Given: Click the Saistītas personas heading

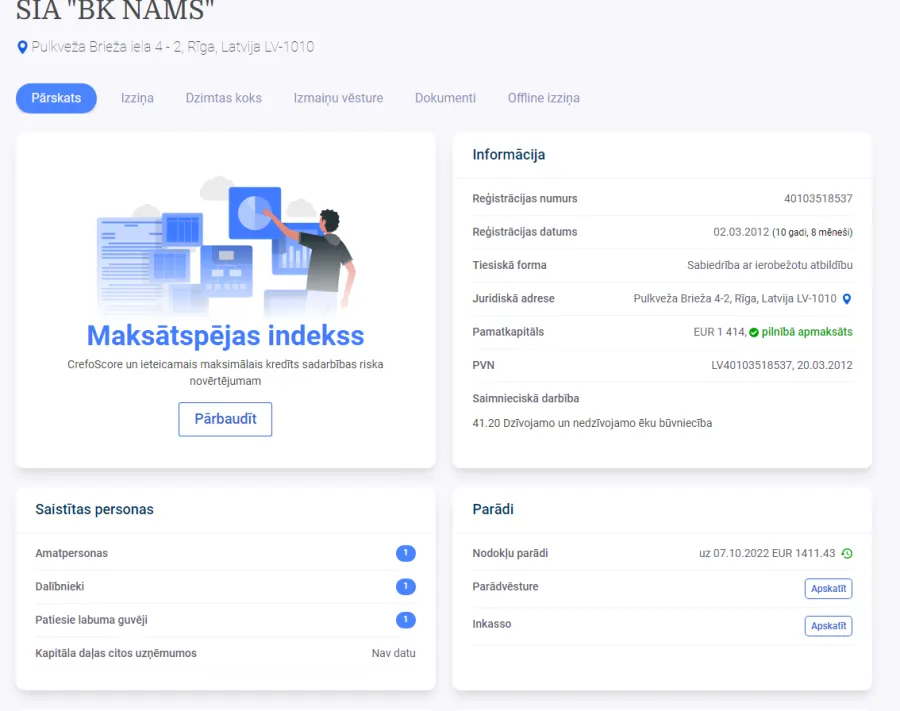Looking at the screenshot, I should pos(94,509).
